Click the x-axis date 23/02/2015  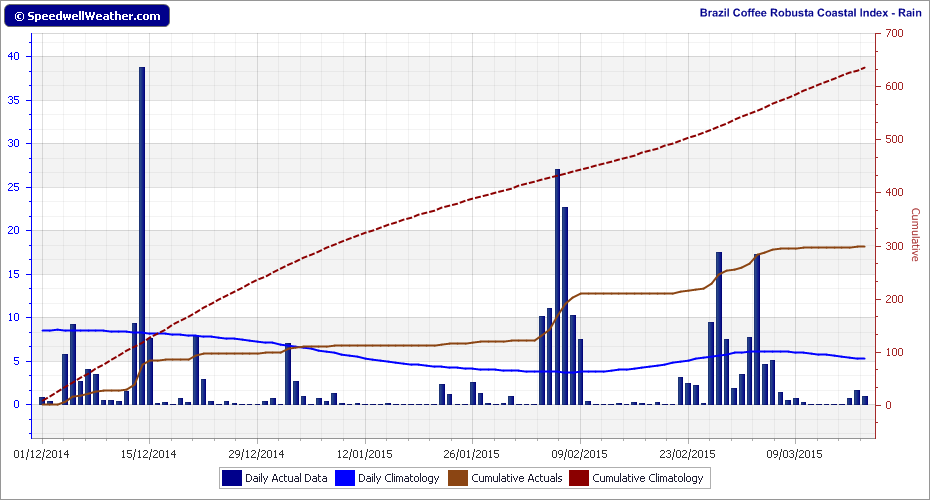click(687, 454)
